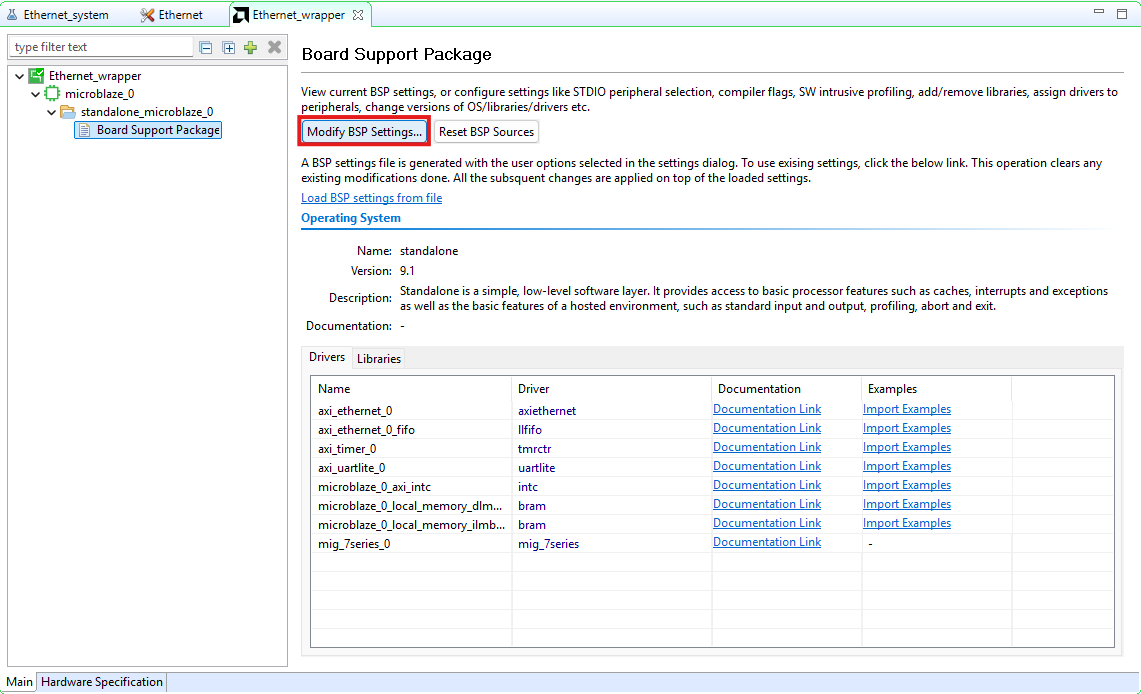Open the Hardware Specification tab

[101, 682]
